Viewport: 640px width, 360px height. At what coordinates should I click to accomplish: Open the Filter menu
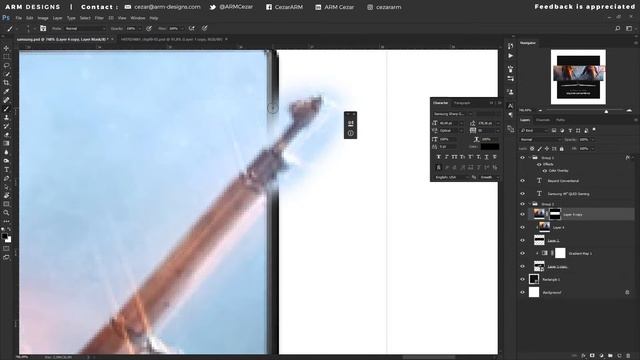(99, 18)
